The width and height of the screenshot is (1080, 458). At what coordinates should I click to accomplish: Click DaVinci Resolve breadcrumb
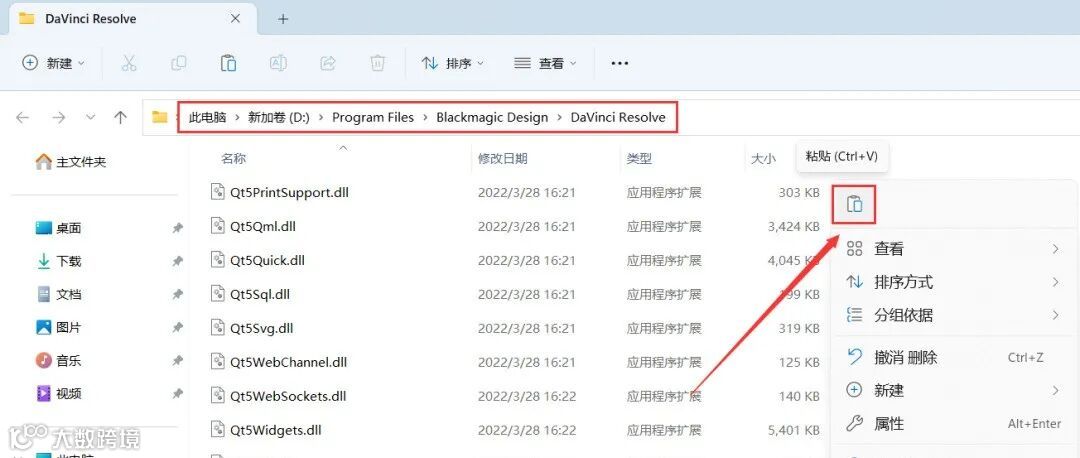(618, 118)
